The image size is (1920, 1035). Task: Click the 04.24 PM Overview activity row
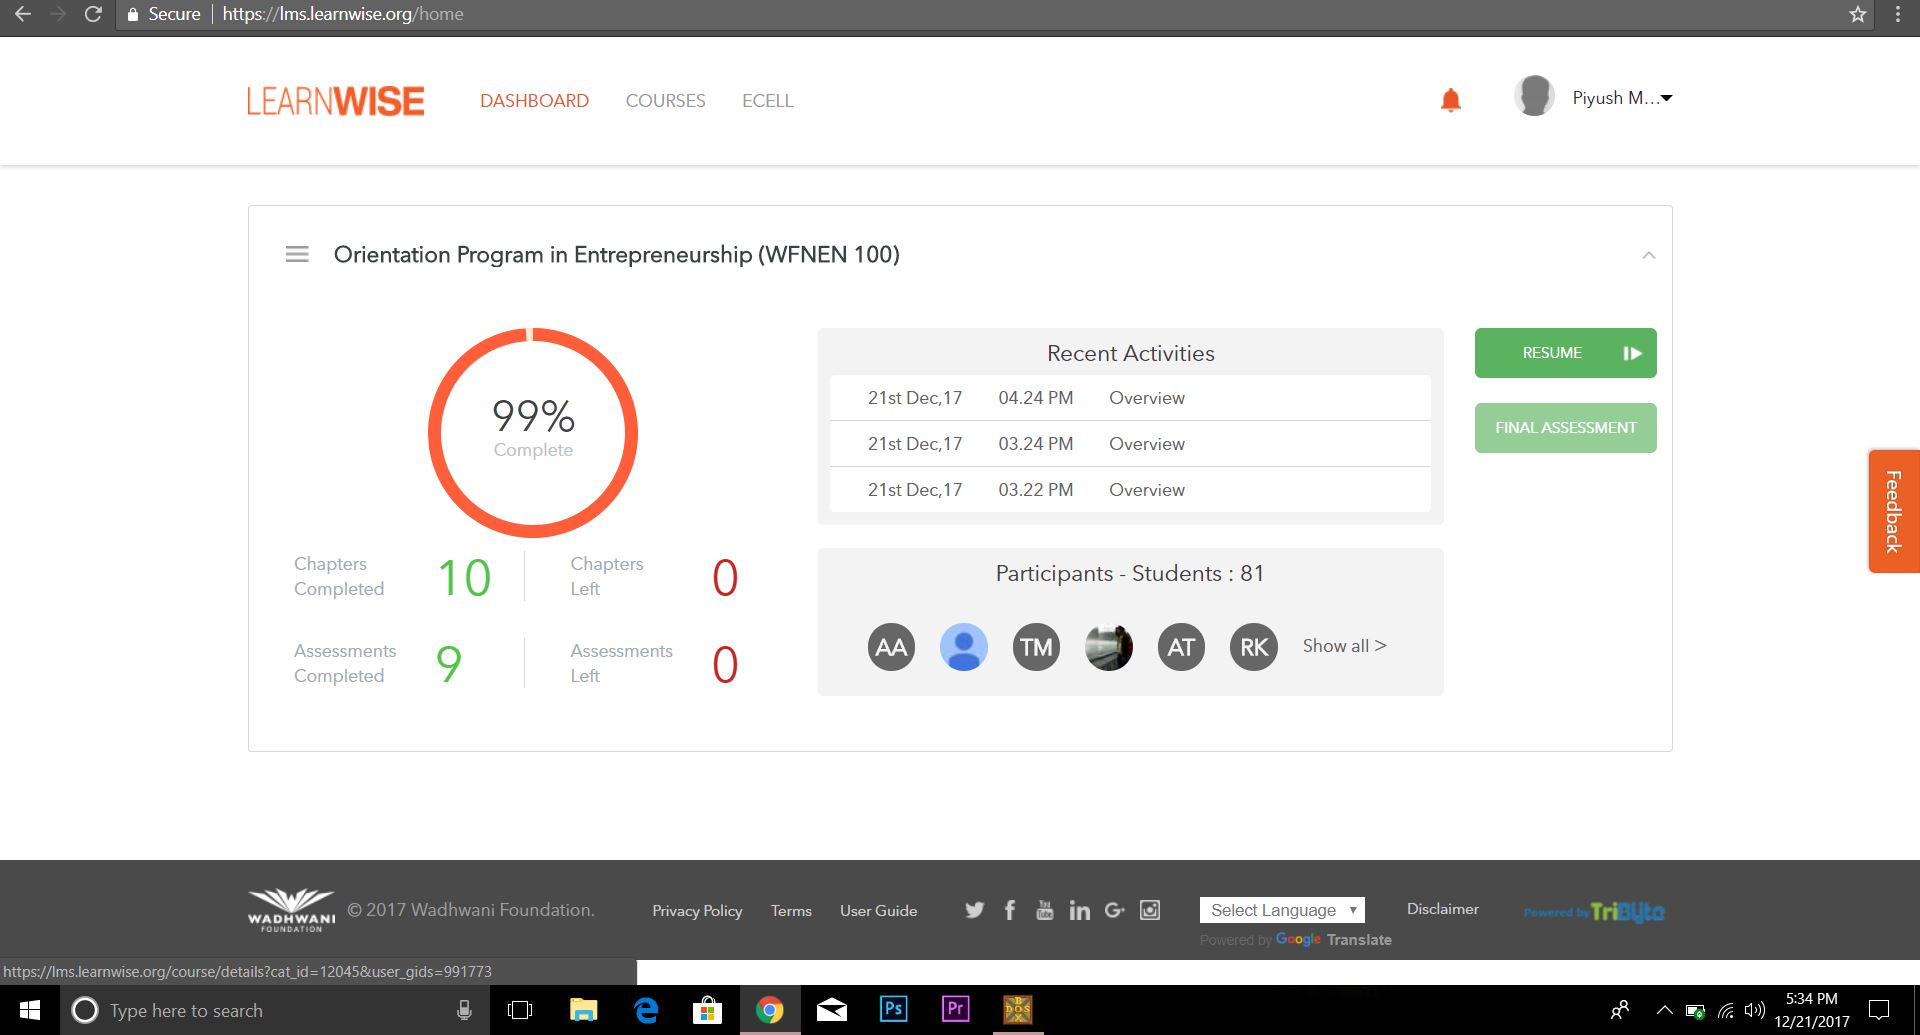[1130, 398]
